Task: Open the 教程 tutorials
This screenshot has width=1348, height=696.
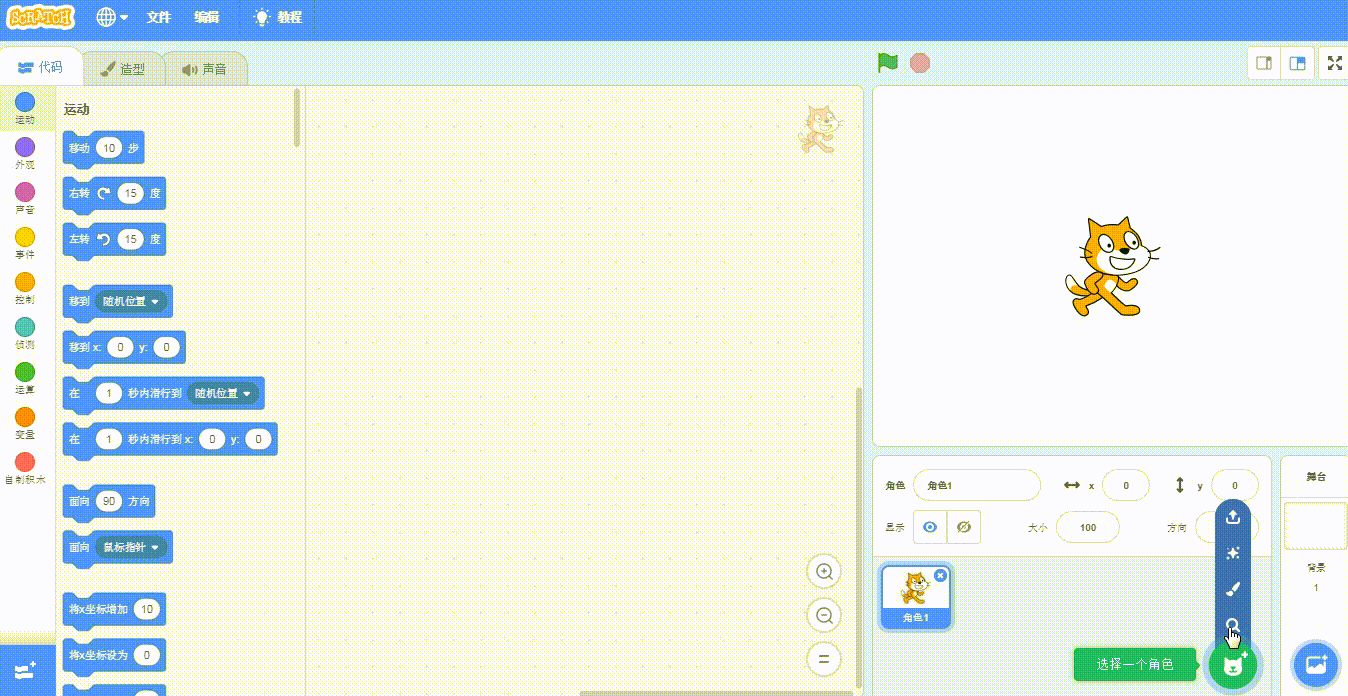Action: [278, 17]
